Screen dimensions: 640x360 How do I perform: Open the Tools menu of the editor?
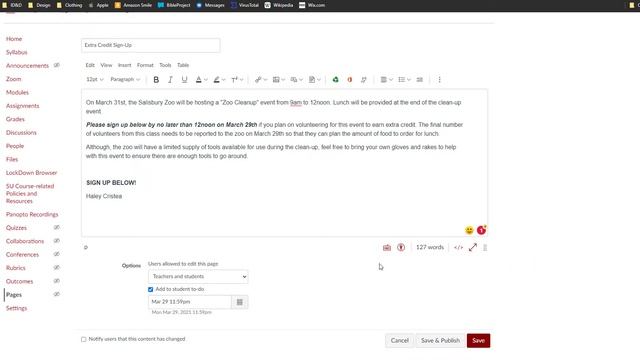pos(165,65)
